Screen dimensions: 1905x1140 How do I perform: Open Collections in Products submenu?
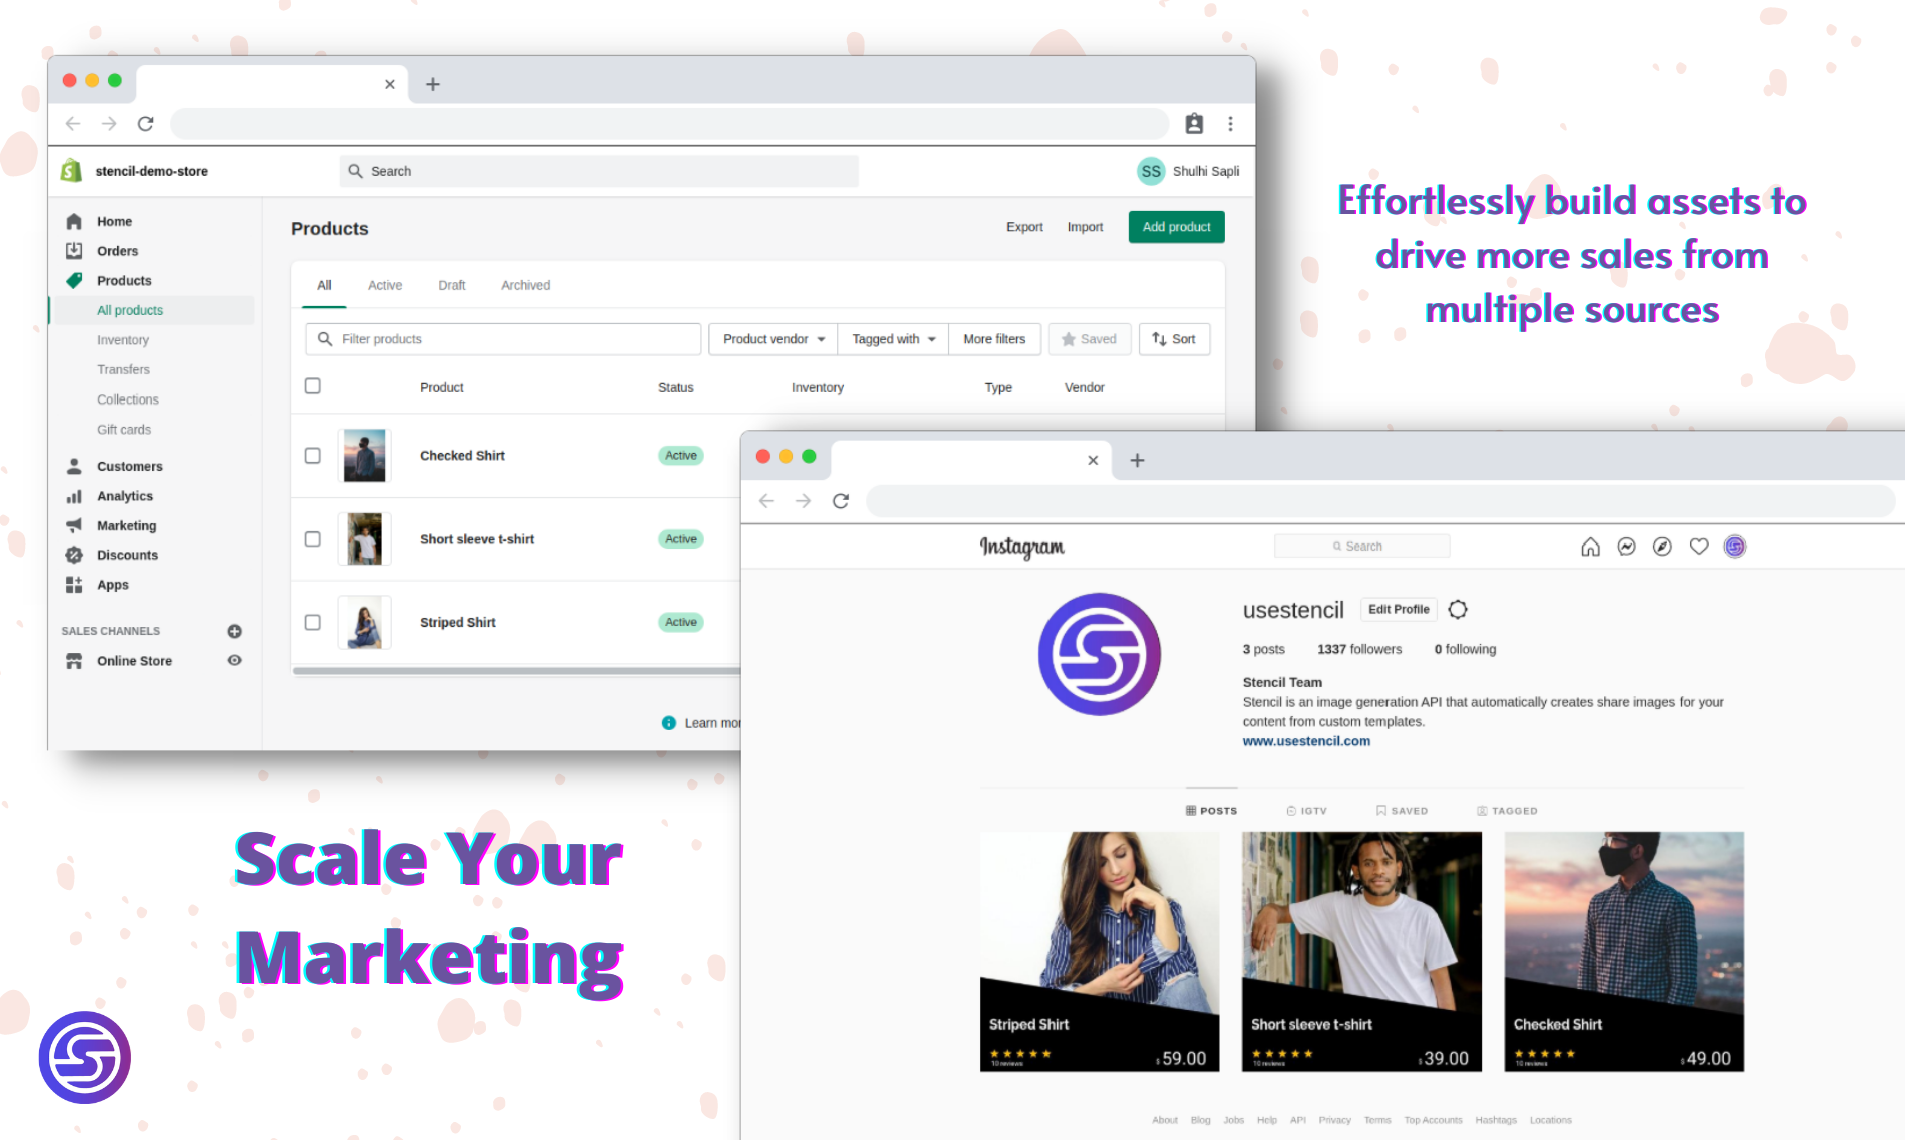pos(128,399)
